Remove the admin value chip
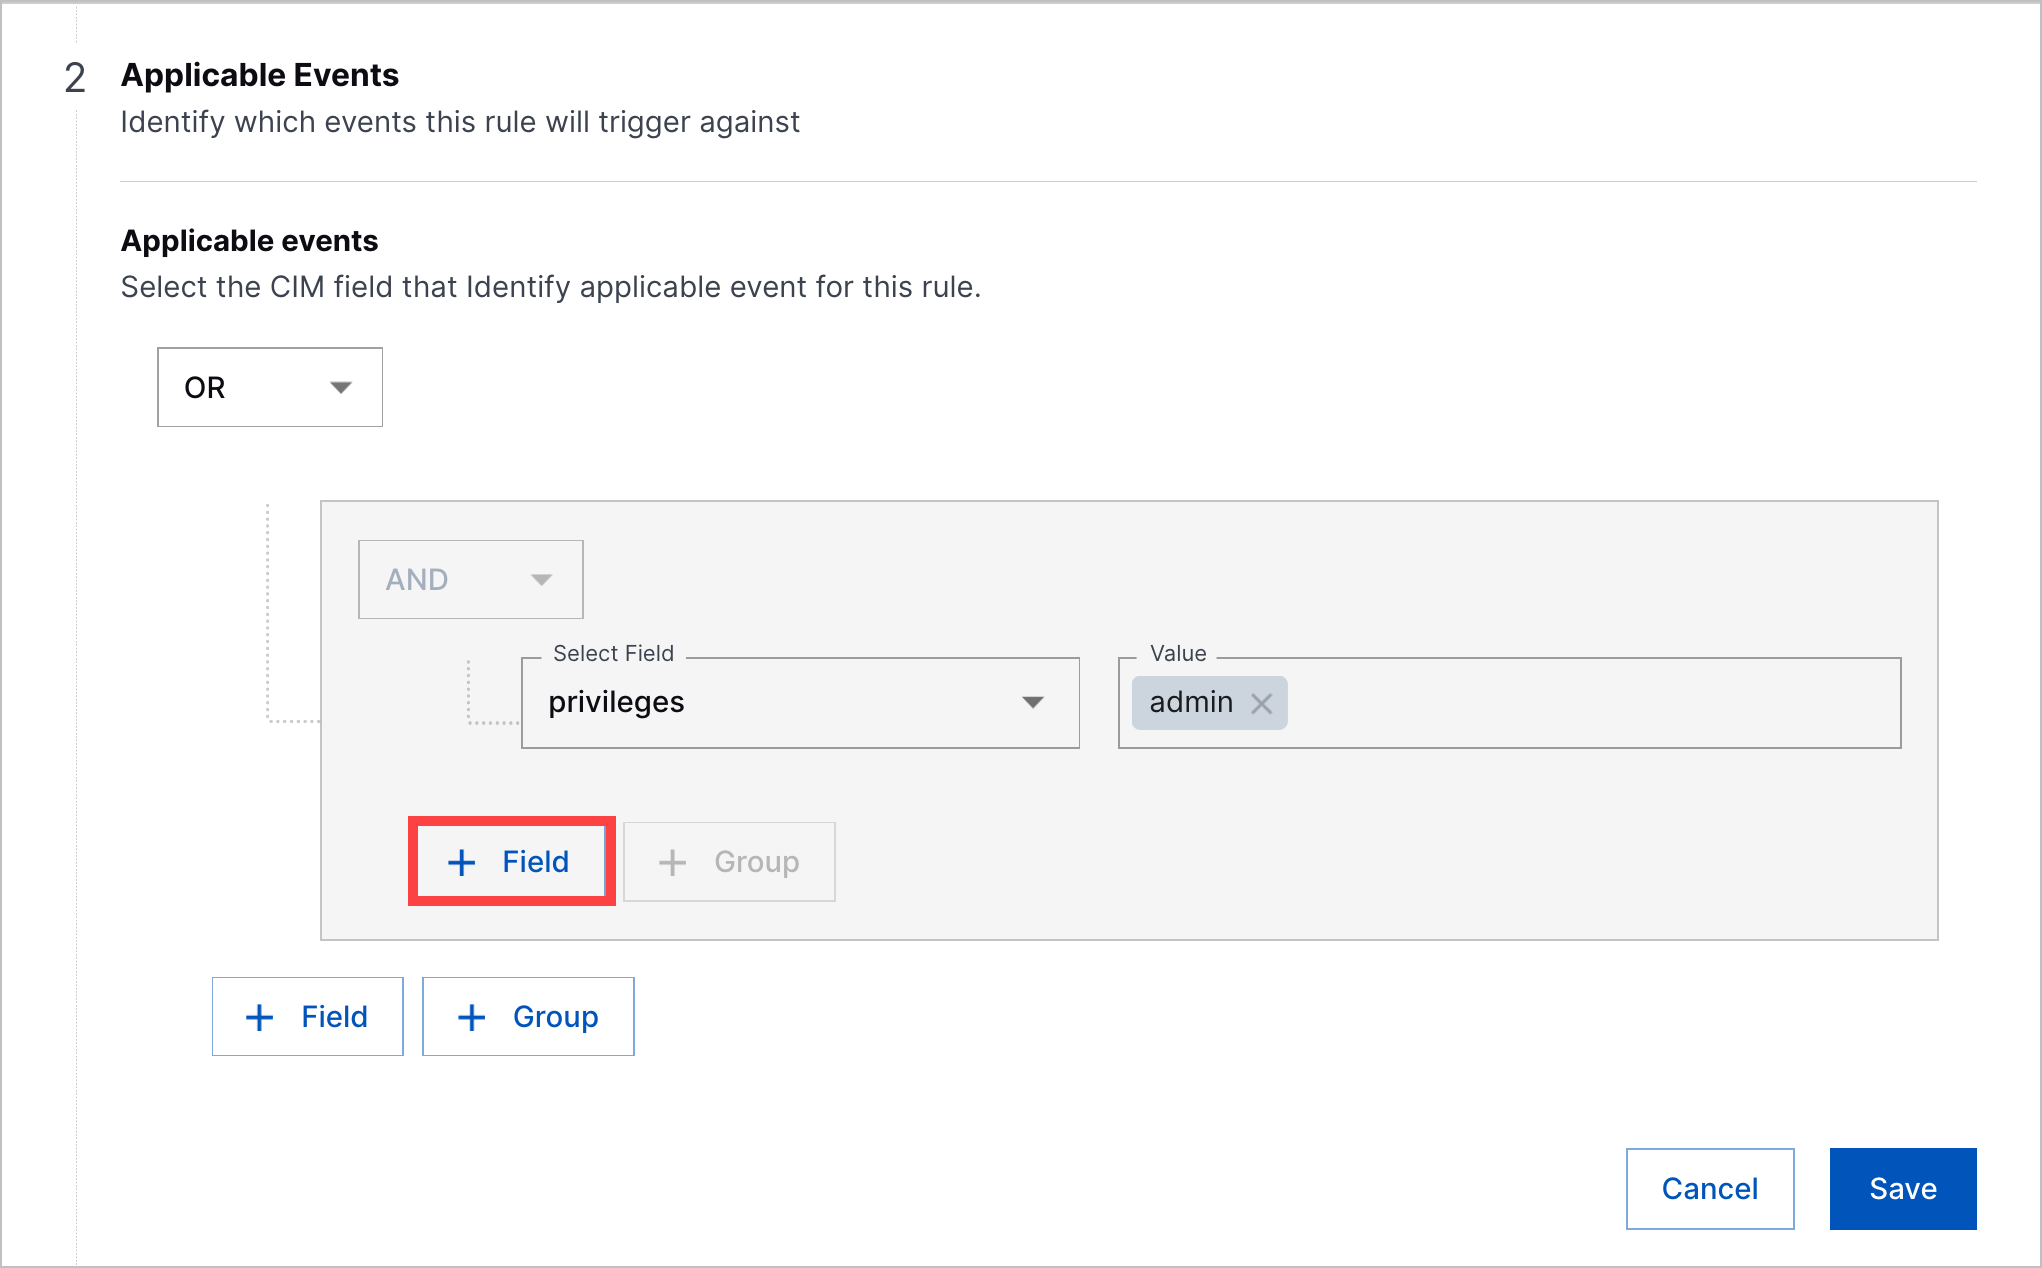The image size is (2042, 1268). pos(1262,703)
